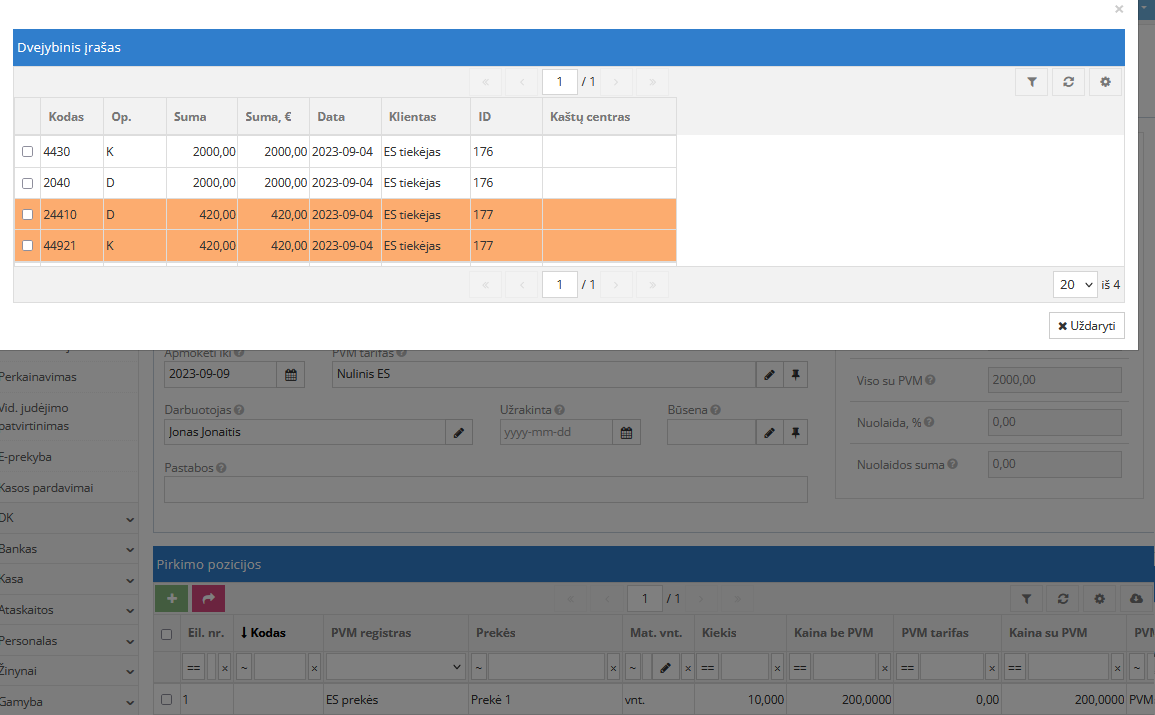Open E-prekyba in the sidebar
This screenshot has width=1155, height=715.
click(x=28, y=456)
